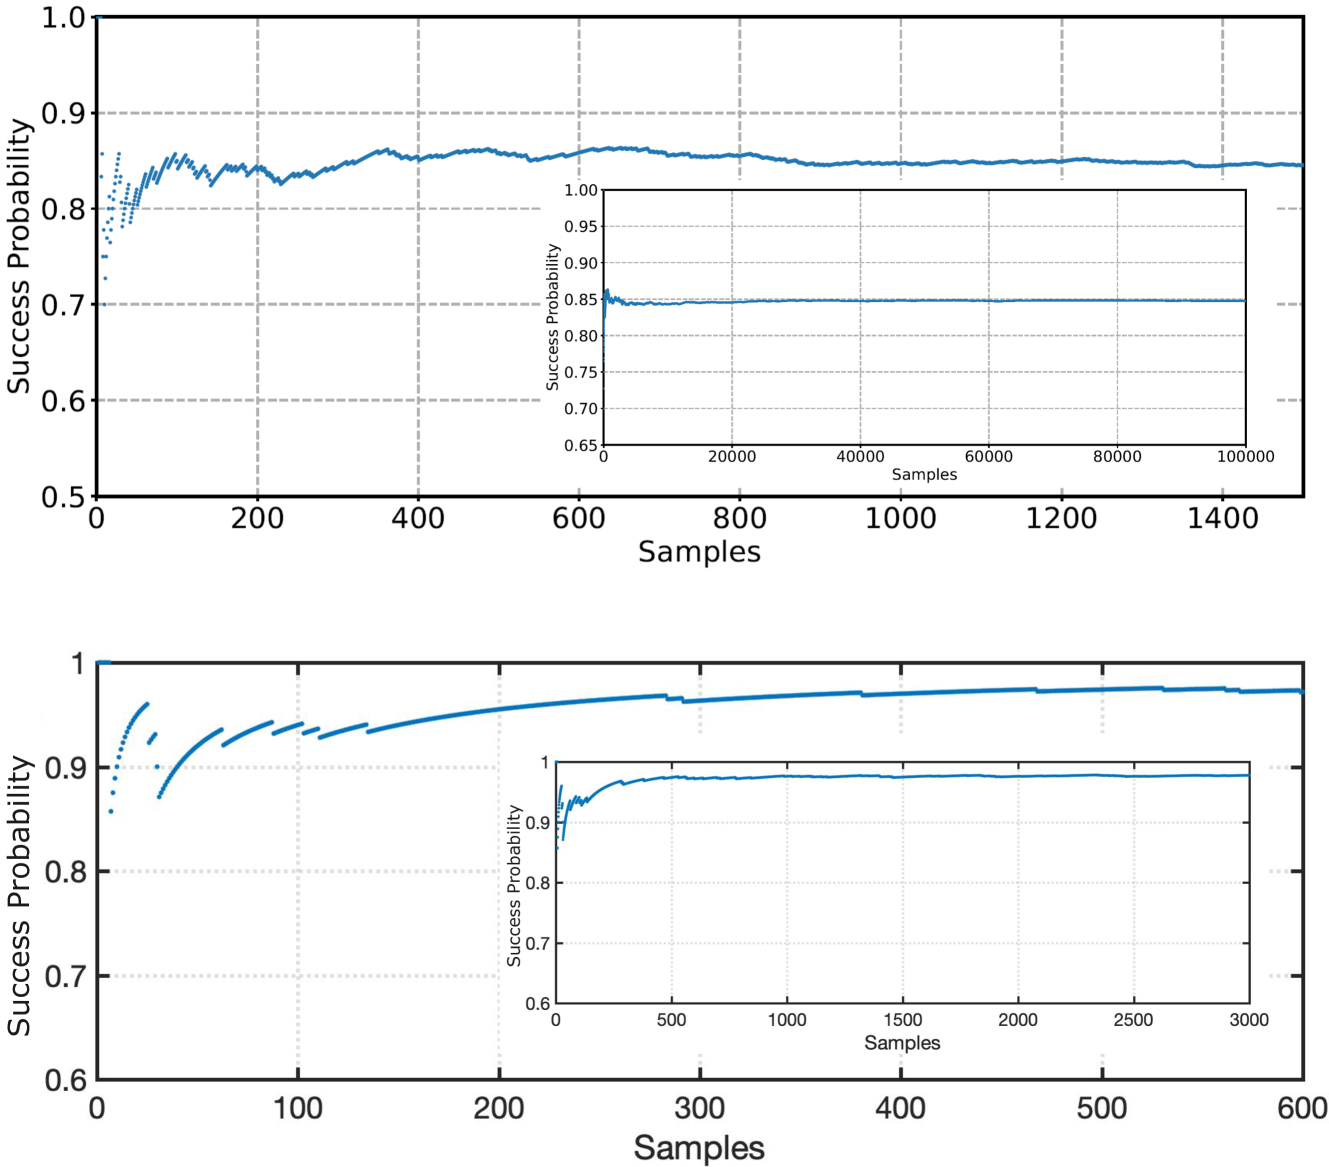This screenshot has width=1329, height=1167.
Task: Select the '0.80' inset y-axis tick
Action: click(581, 336)
